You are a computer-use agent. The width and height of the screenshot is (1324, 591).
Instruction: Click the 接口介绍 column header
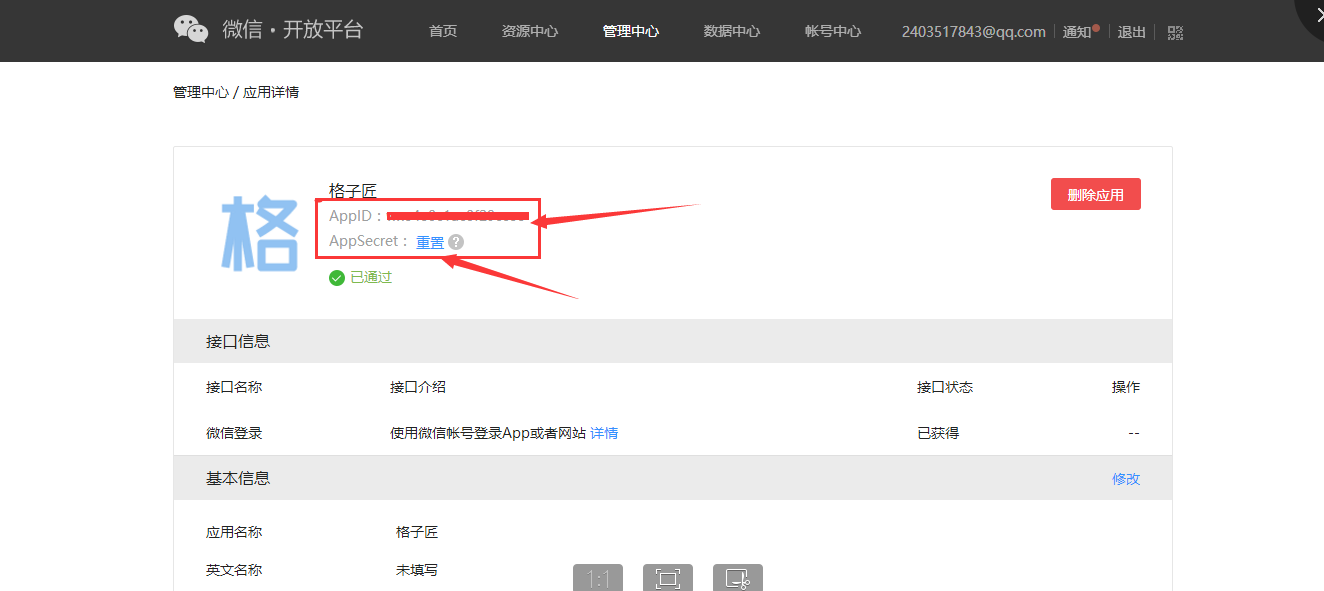418,387
